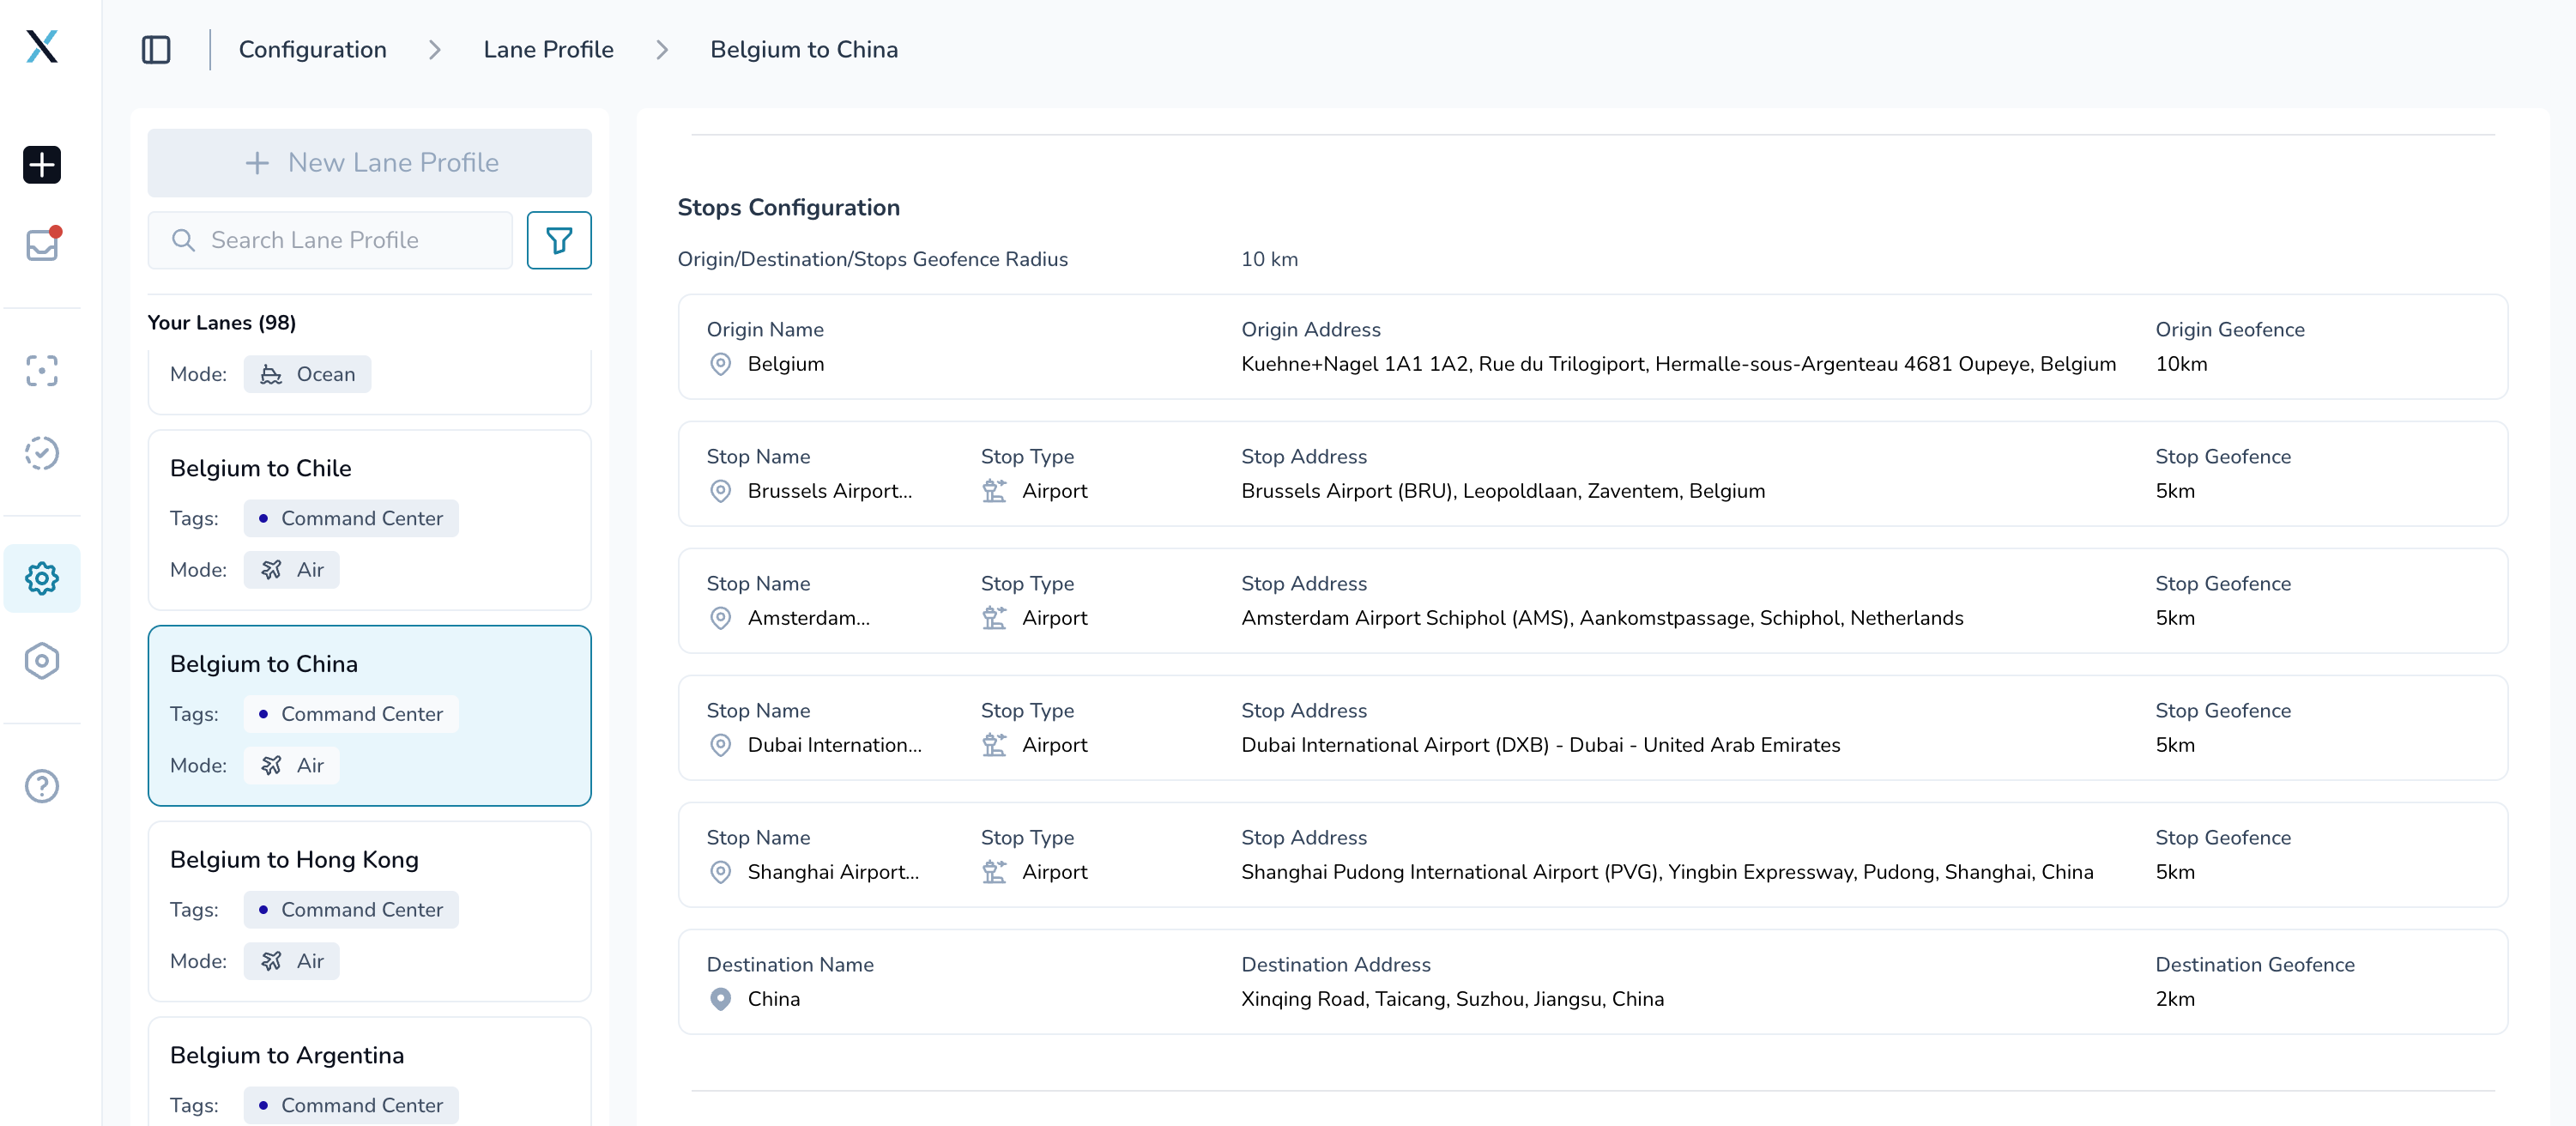Open the black plus create icon

pyautogui.click(x=42, y=164)
